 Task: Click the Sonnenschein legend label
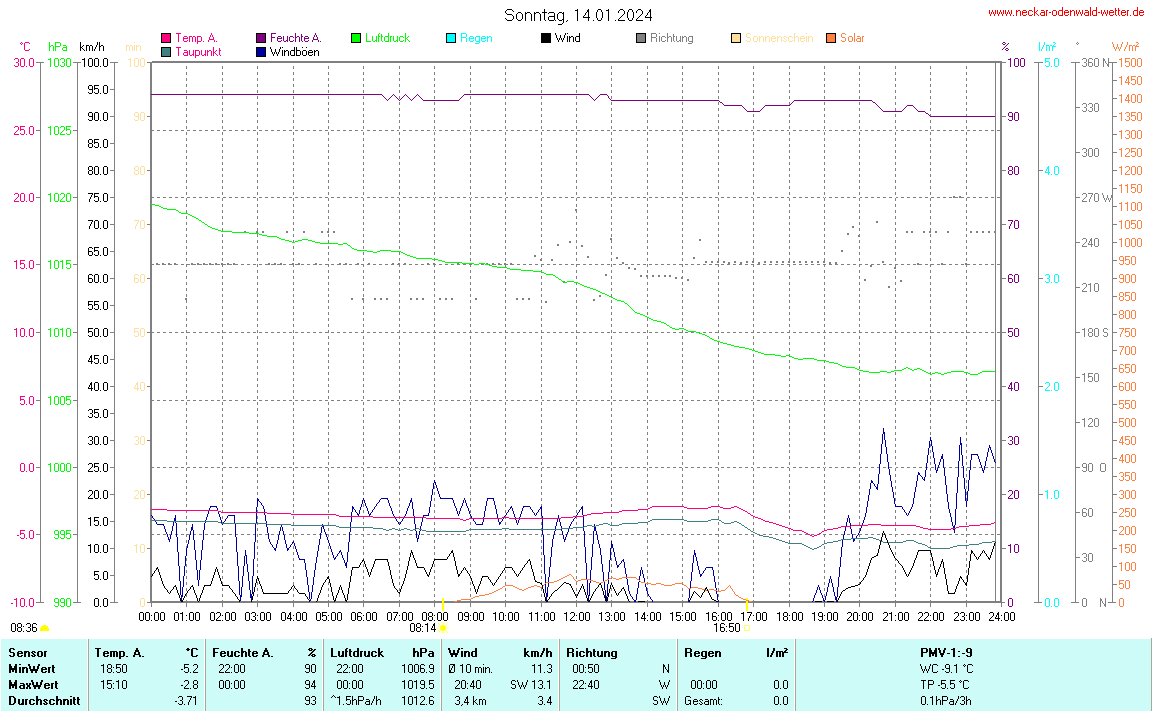[778, 38]
